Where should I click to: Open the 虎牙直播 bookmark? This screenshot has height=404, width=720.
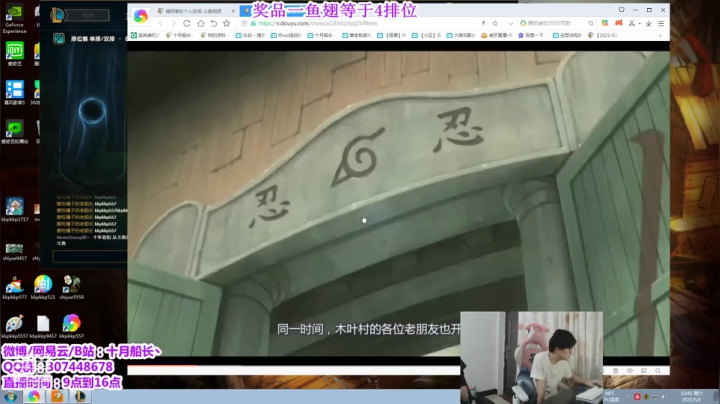(497, 35)
